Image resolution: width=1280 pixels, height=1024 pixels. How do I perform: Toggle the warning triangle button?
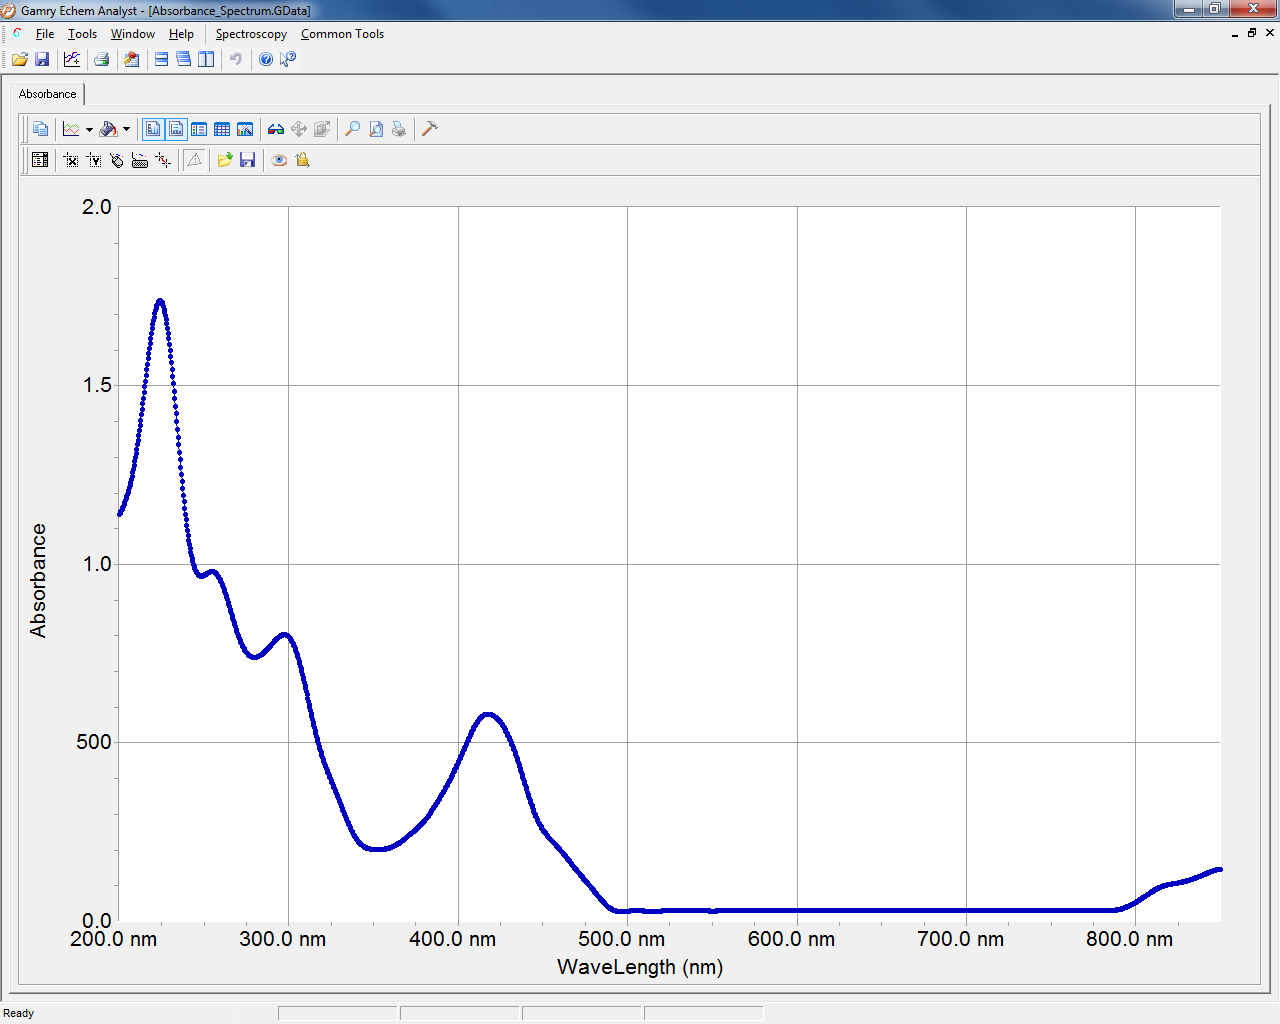[x=194, y=160]
